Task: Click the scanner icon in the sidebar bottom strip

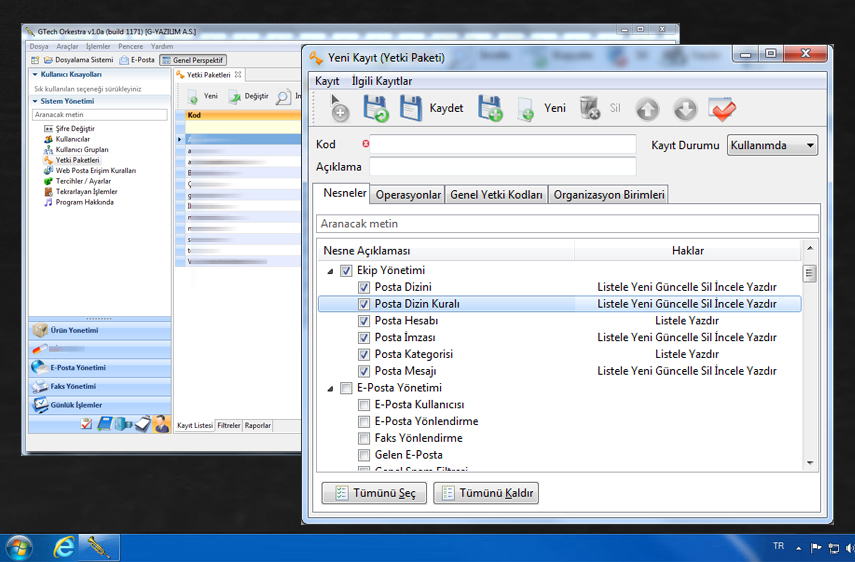Action: [142, 424]
